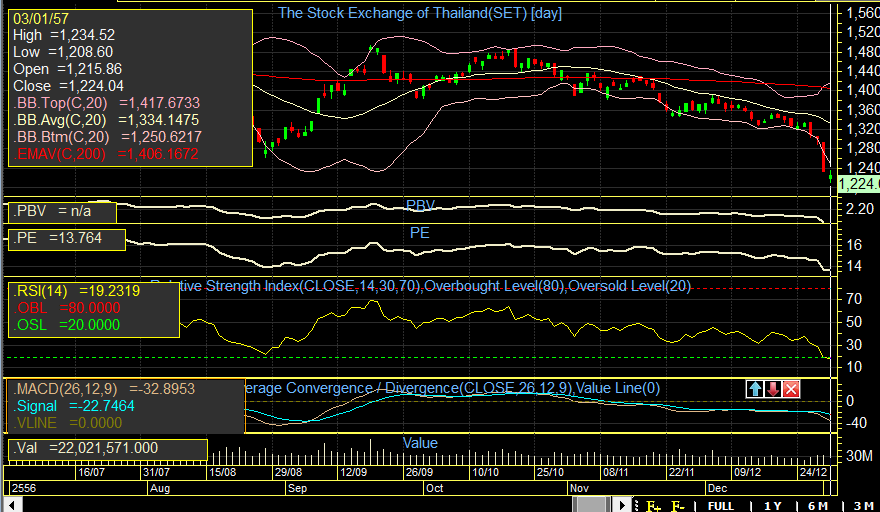Screen dimensions: 880x512
Task: Click the Open =1,215.86 value
Action: pos(67,69)
